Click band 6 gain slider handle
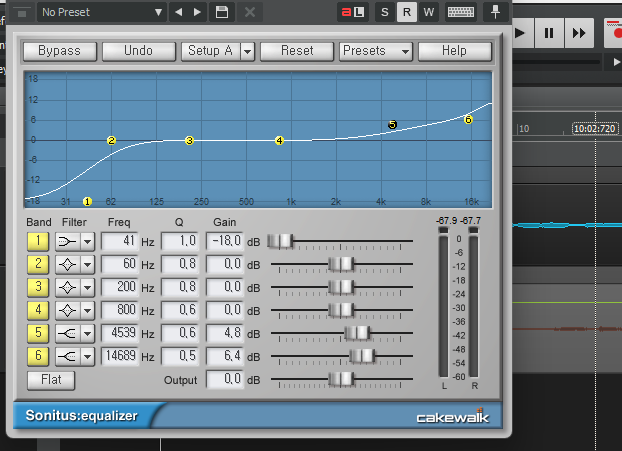 [x=362, y=356]
